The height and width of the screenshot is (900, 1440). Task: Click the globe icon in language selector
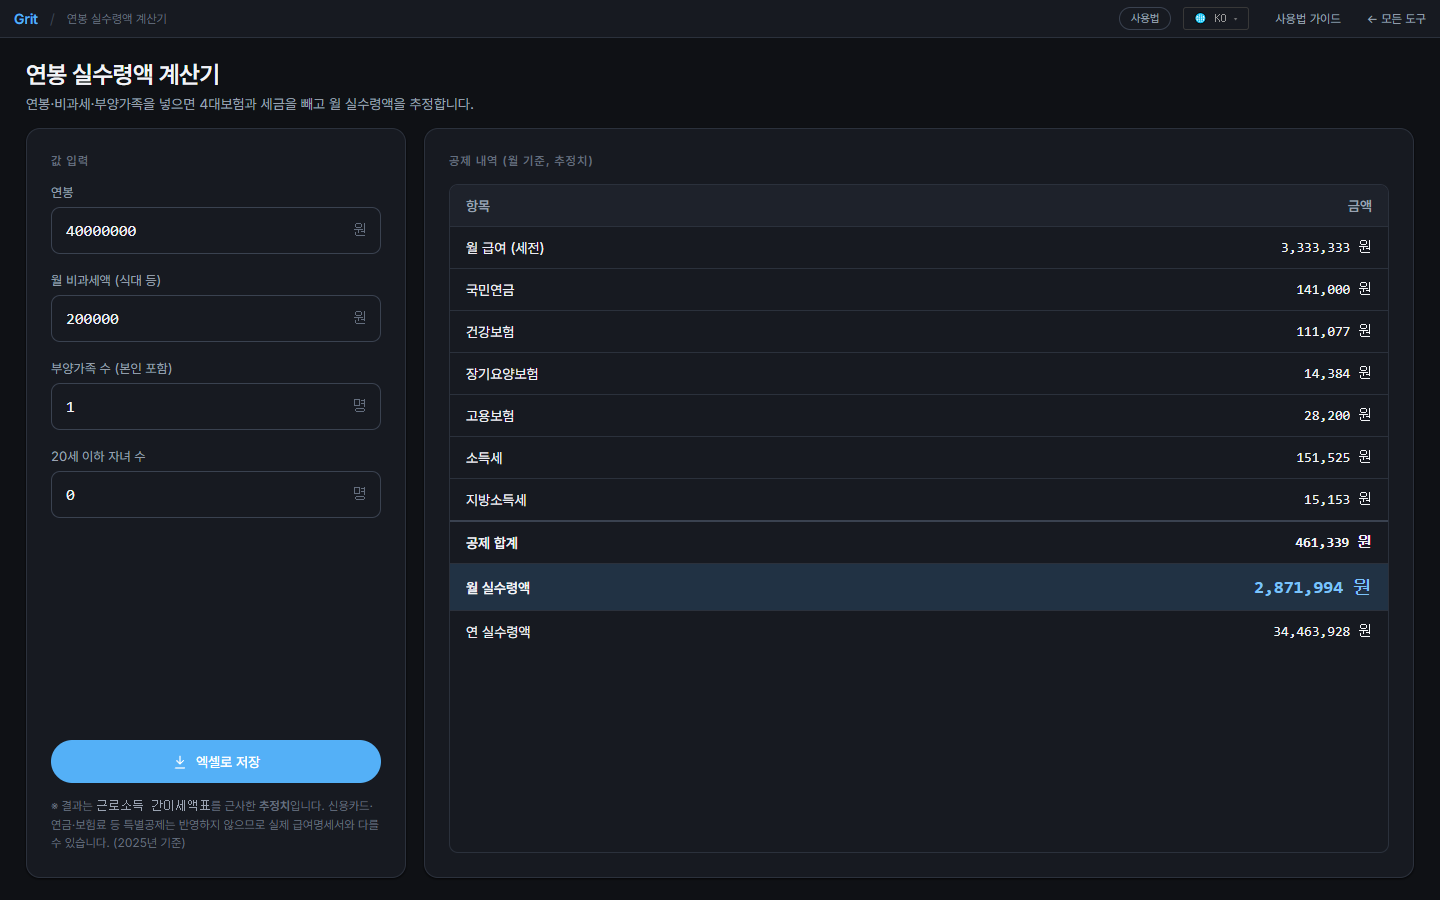(1200, 19)
